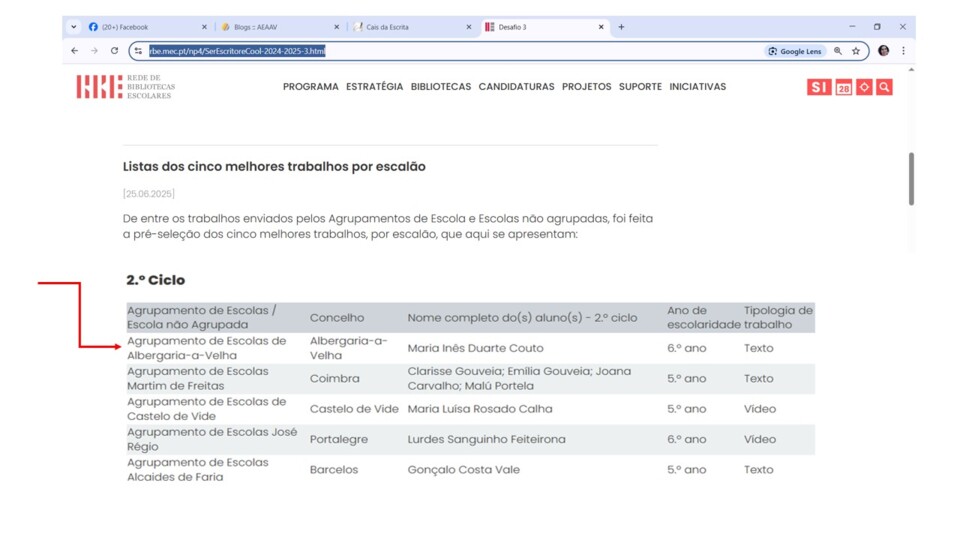960x540 pixels.
Task: Expand the tab search dropdown arrow
Action: tap(73, 27)
